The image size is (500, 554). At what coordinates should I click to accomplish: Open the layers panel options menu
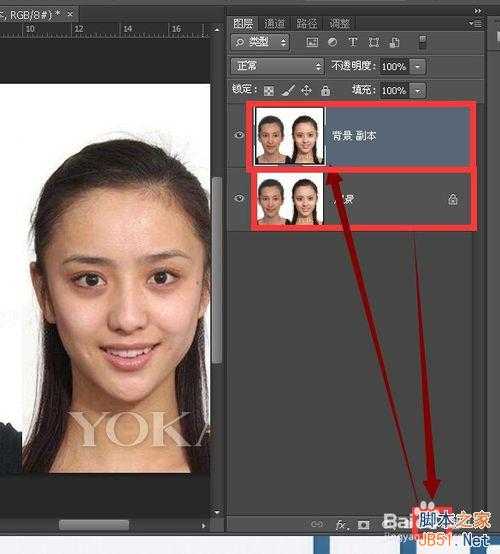tap(475, 24)
